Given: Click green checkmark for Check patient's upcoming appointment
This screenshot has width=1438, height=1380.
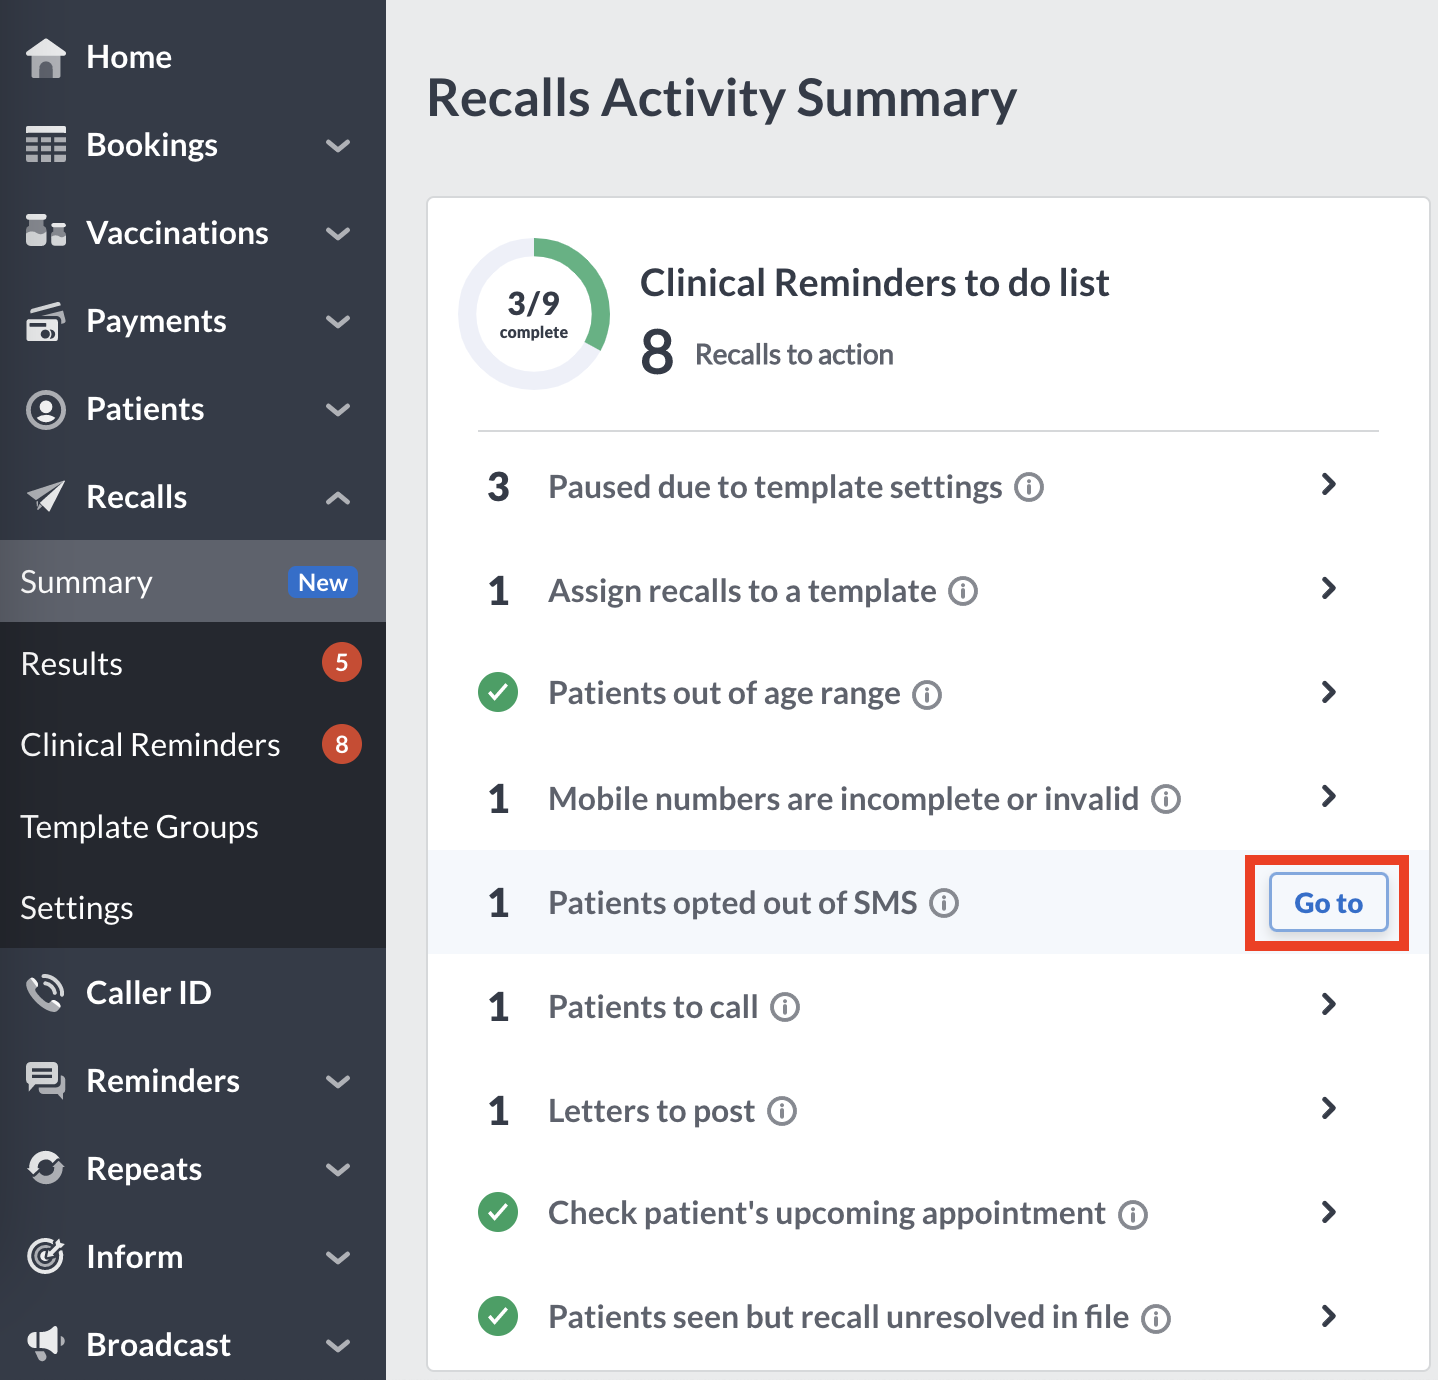Looking at the screenshot, I should (498, 1212).
